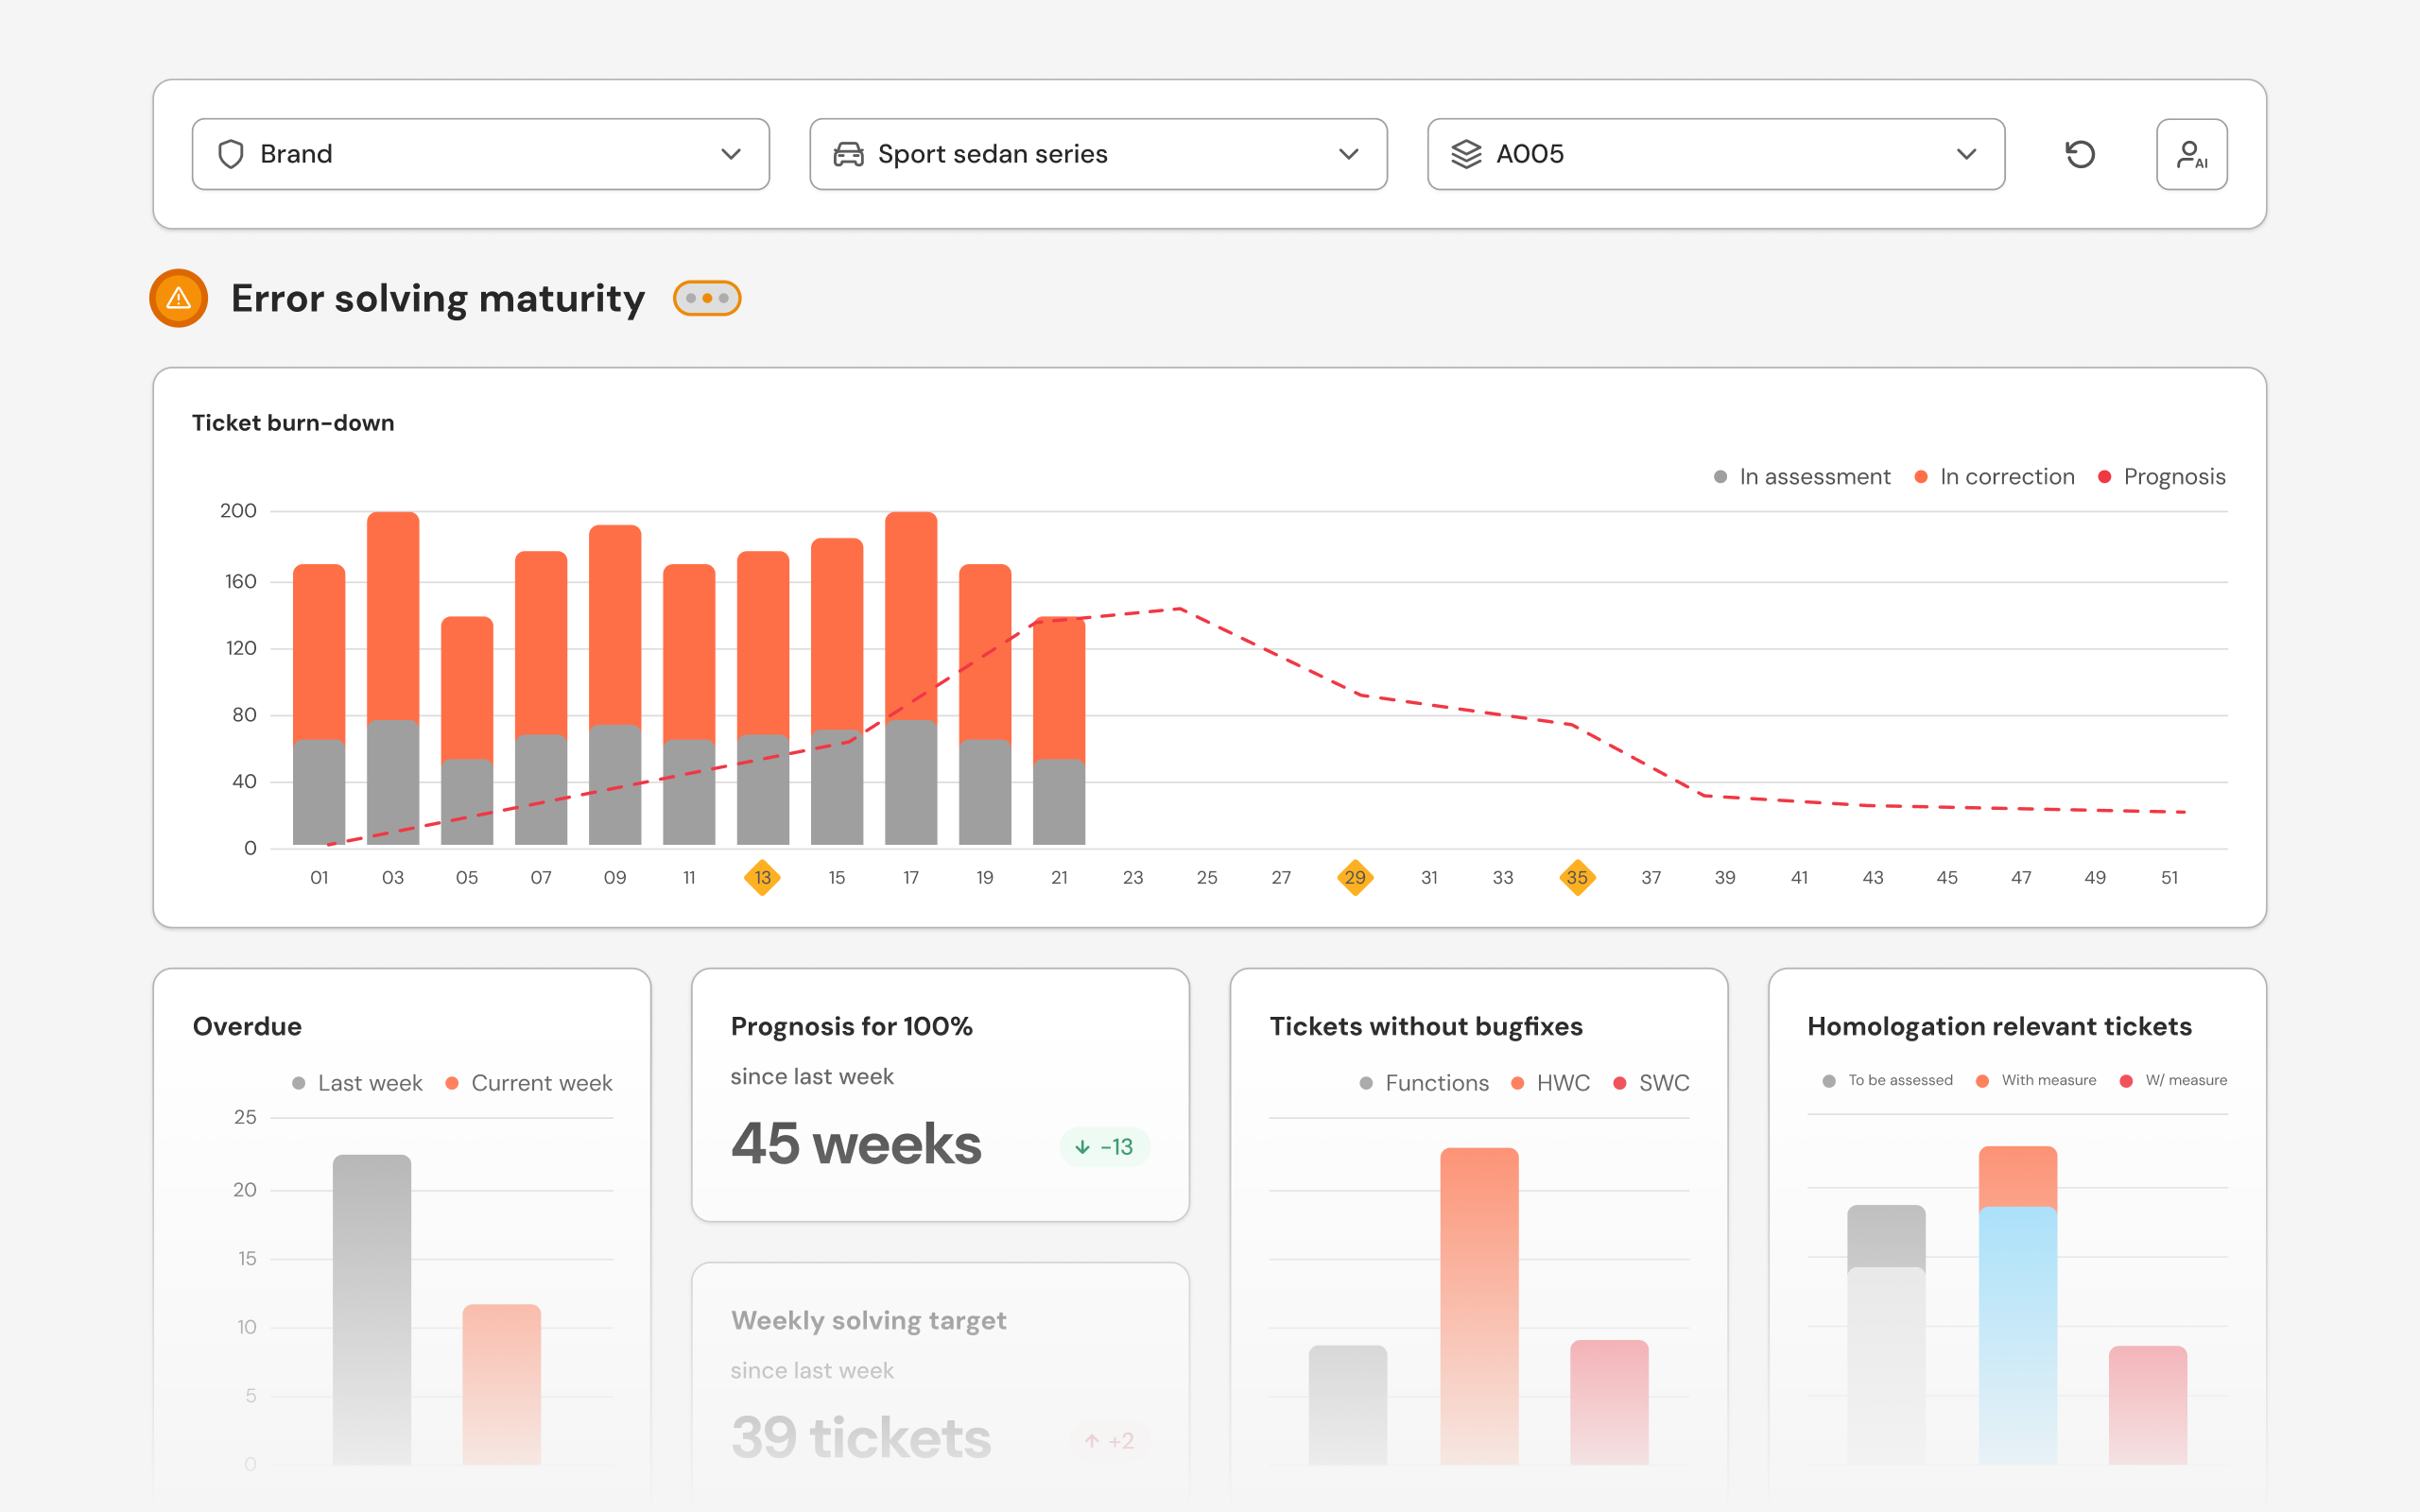Expand the Brand dropdown
This screenshot has width=2420, height=1512.
[x=731, y=154]
